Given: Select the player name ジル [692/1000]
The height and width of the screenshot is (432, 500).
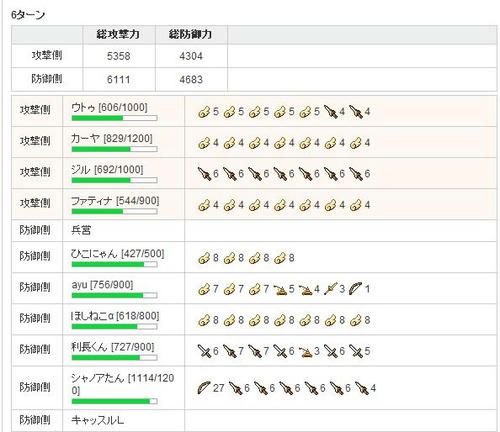Looking at the screenshot, I should (107, 170).
